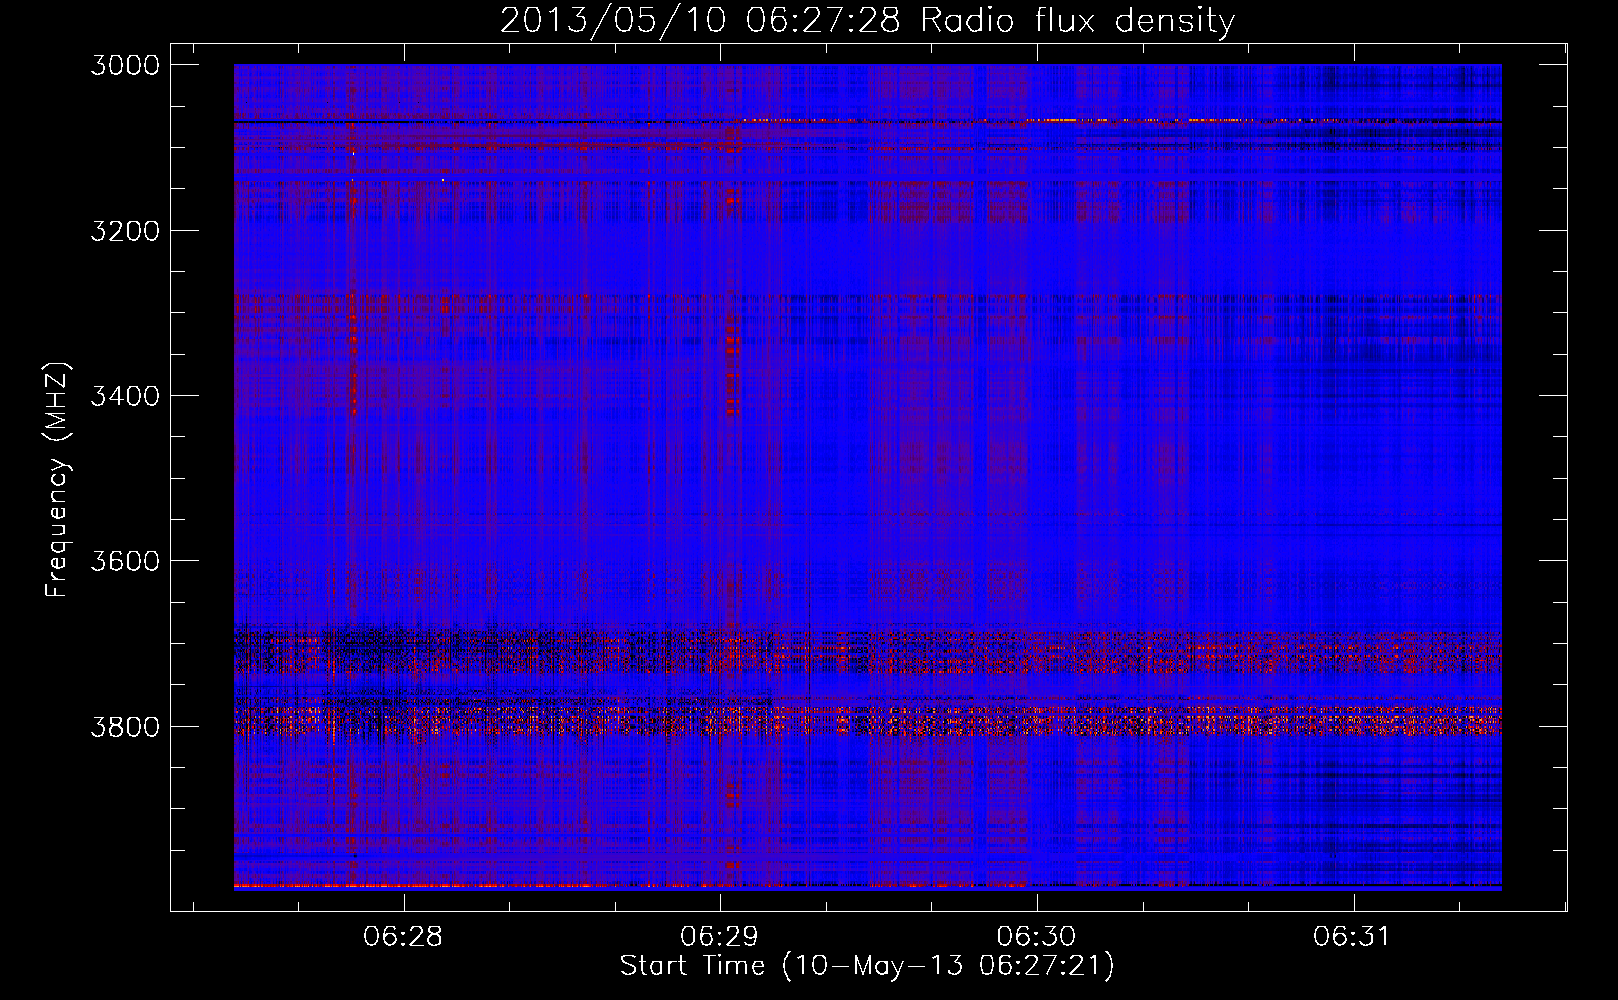Click the 3600 frequency tick label

[125, 561]
